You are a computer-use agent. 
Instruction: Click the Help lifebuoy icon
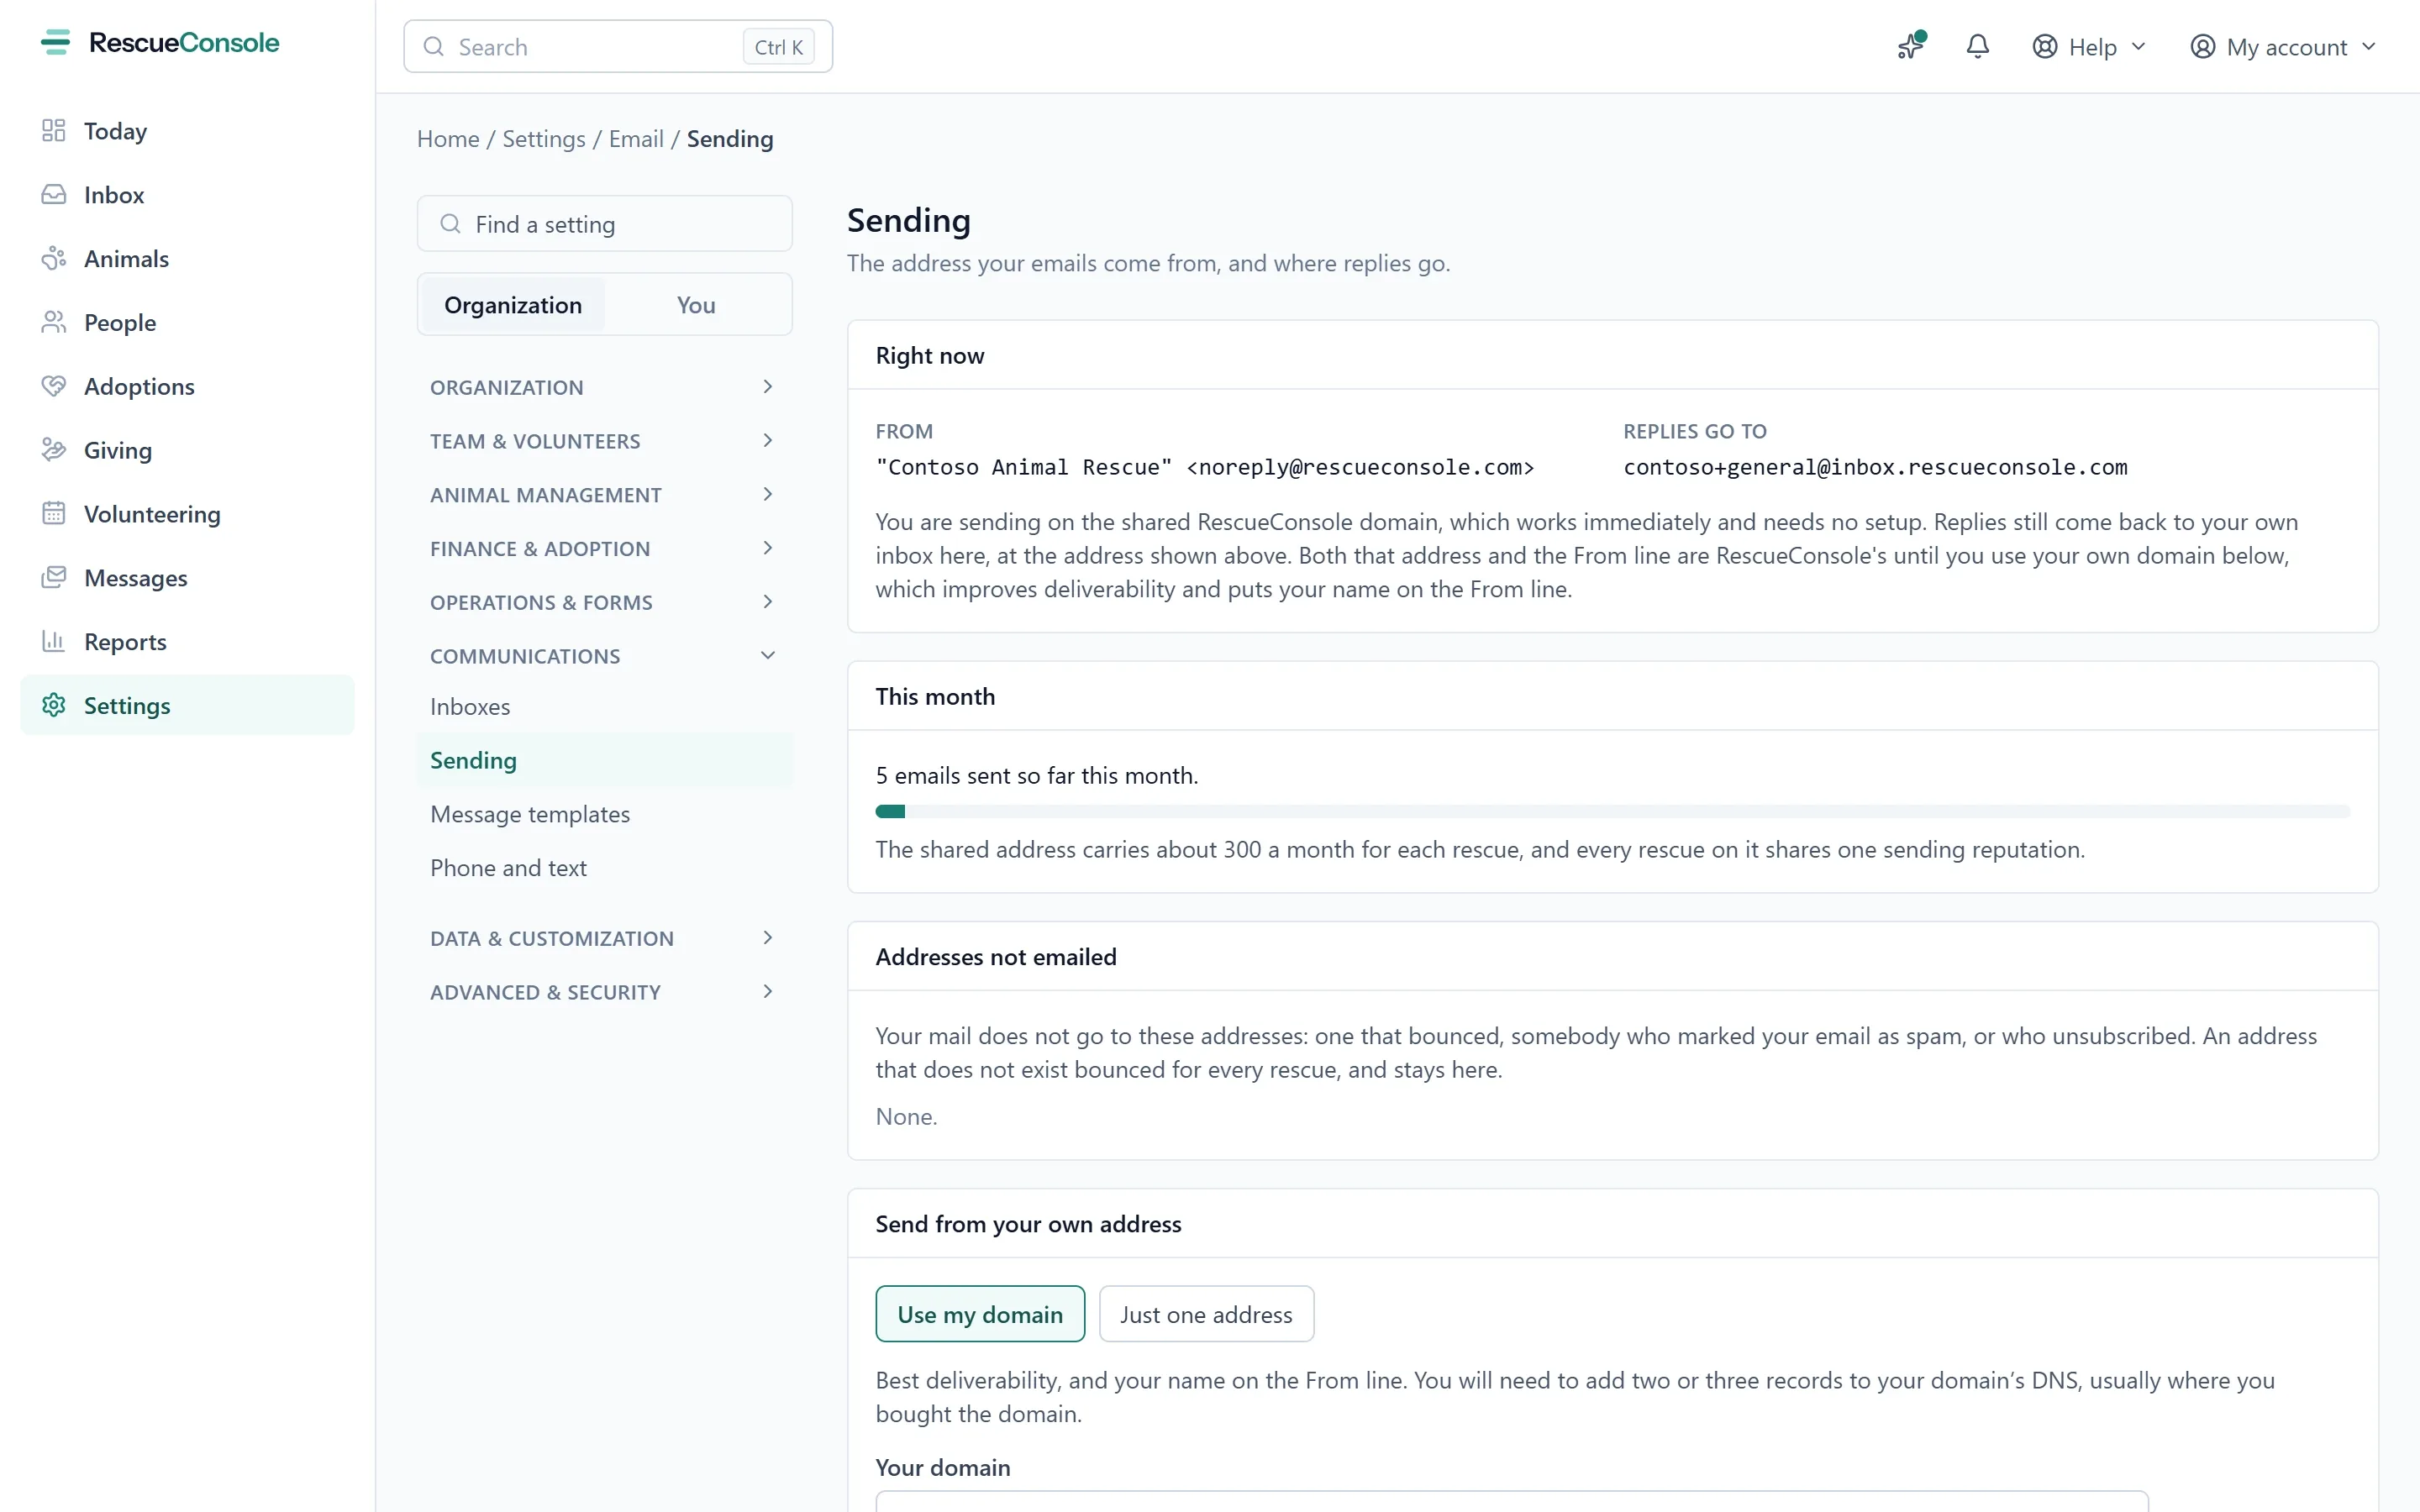tap(2045, 47)
